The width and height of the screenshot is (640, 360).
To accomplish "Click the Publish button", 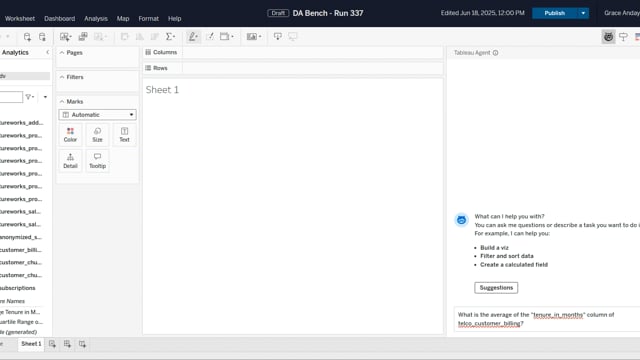I will 555,13.
